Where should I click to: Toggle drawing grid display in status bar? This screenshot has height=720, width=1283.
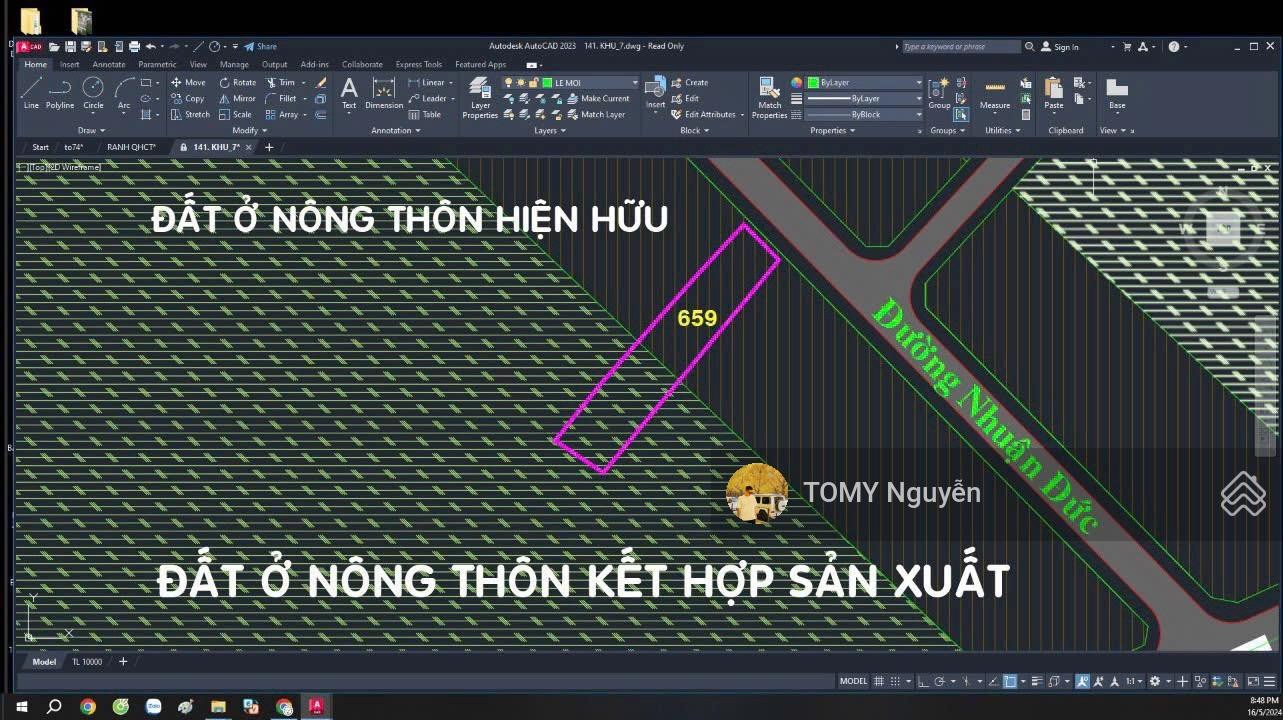(879, 681)
